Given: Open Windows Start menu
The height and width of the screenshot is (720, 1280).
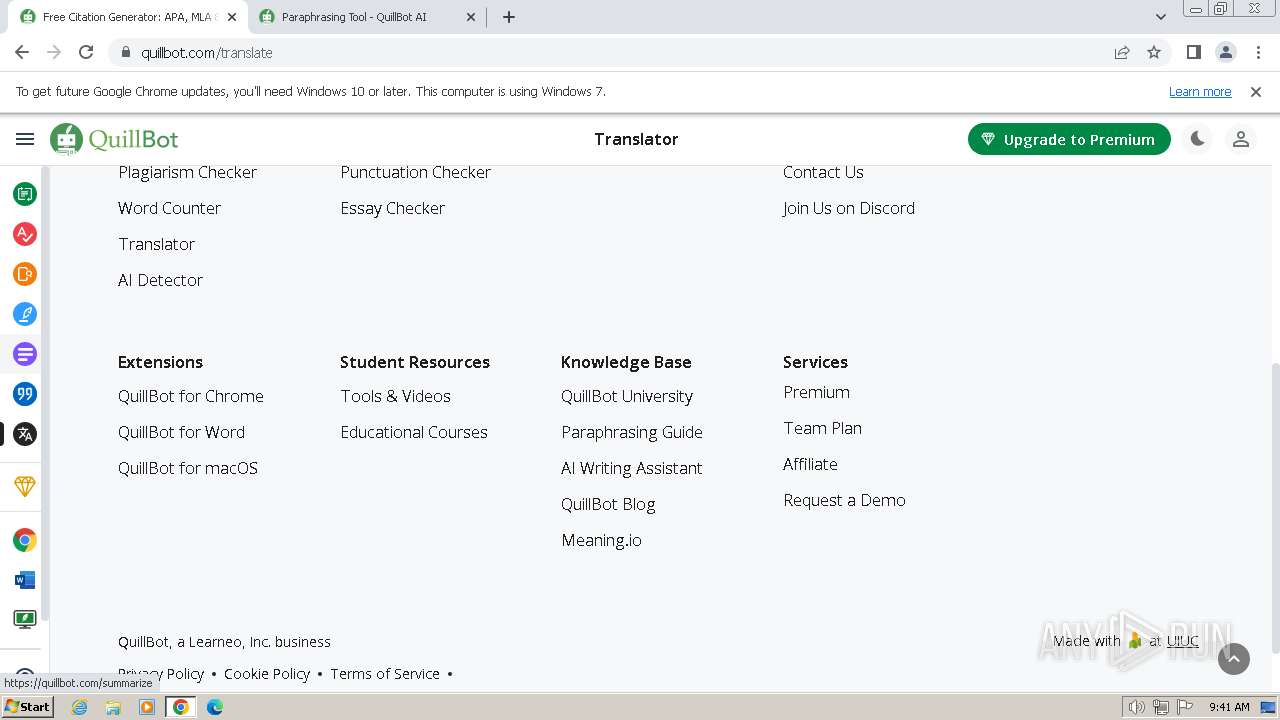Looking at the screenshot, I should 27,707.
